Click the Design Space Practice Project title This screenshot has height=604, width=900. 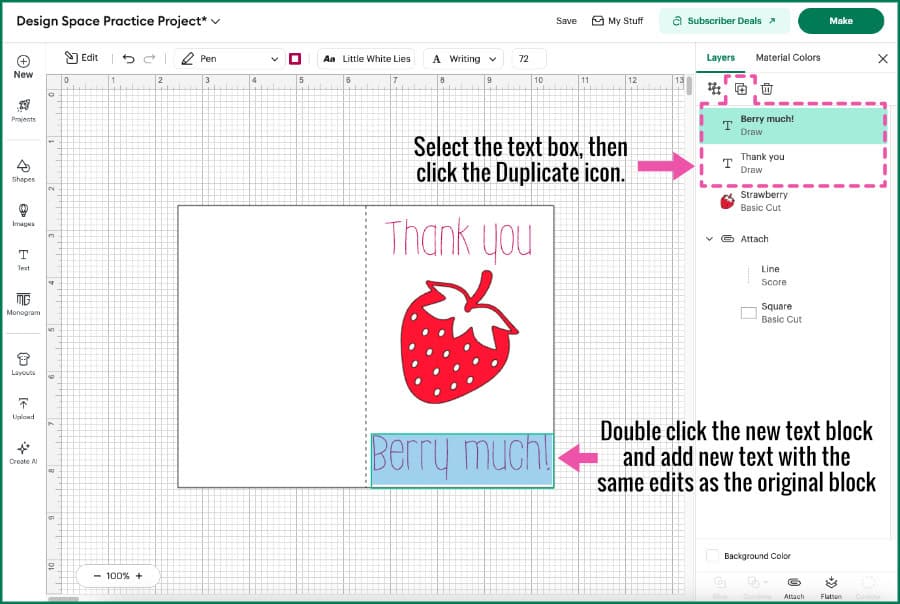coord(111,21)
